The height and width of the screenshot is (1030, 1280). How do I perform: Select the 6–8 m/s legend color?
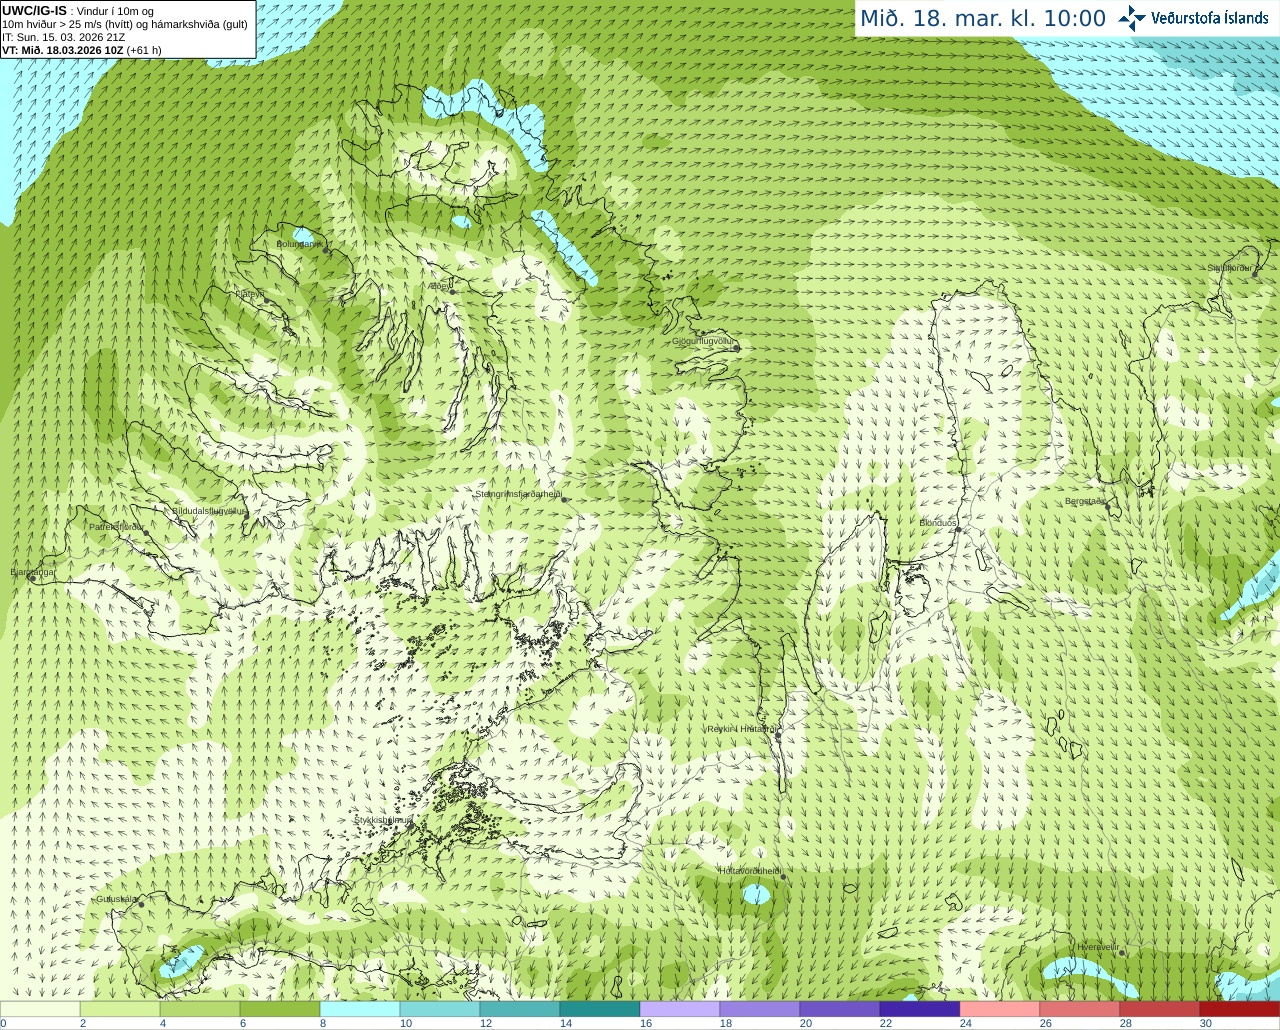pos(280,1009)
